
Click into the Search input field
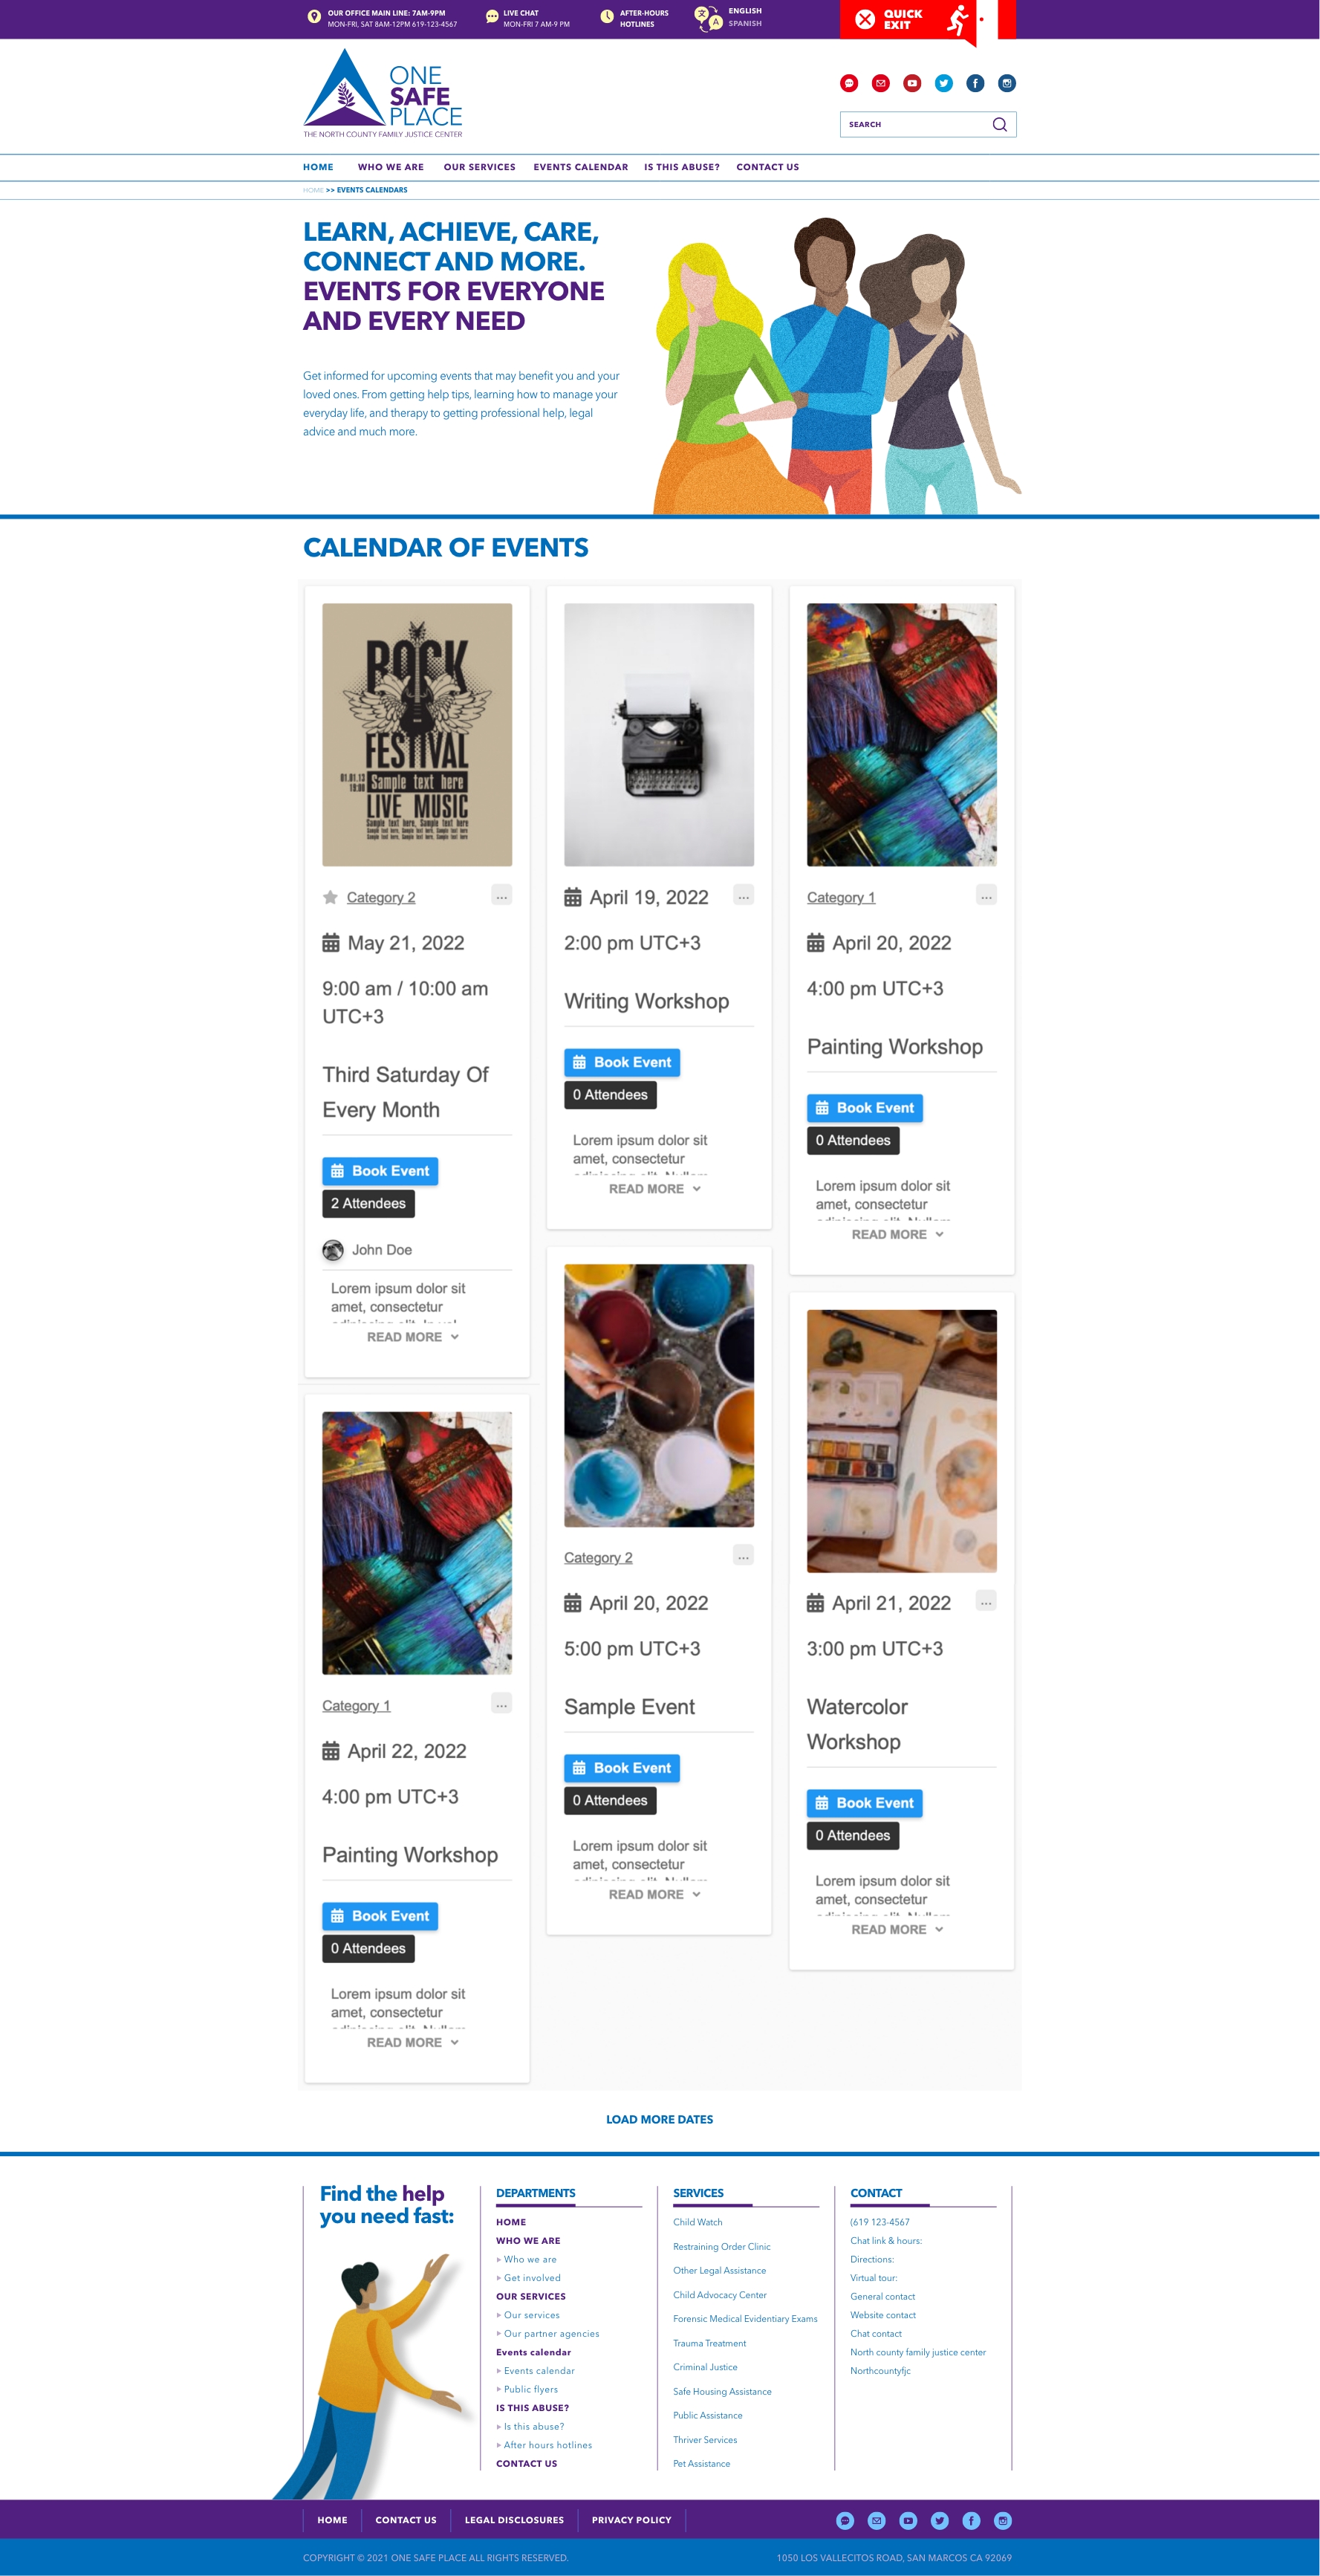[915, 124]
